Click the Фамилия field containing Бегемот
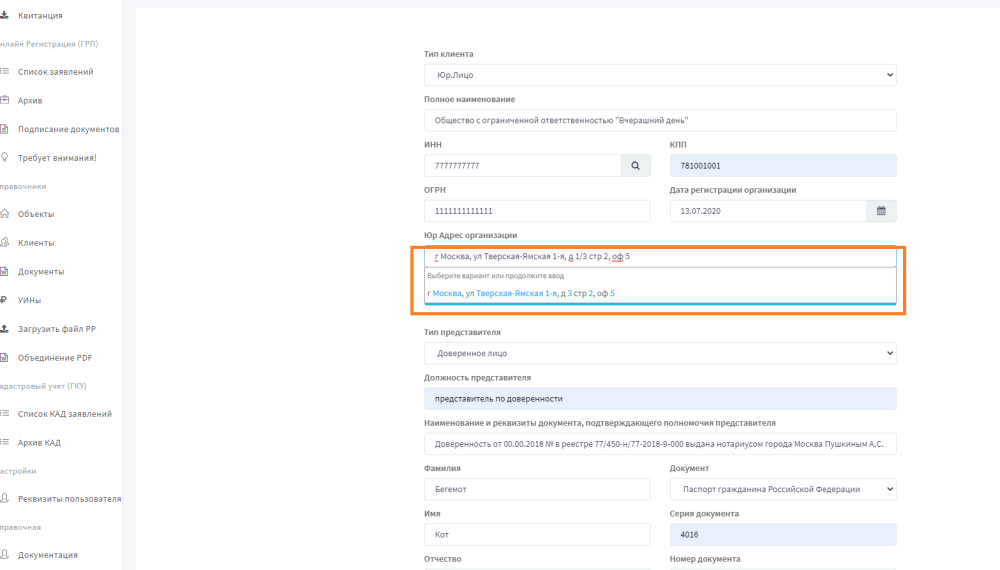The height and width of the screenshot is (570, 1000). 537,489
